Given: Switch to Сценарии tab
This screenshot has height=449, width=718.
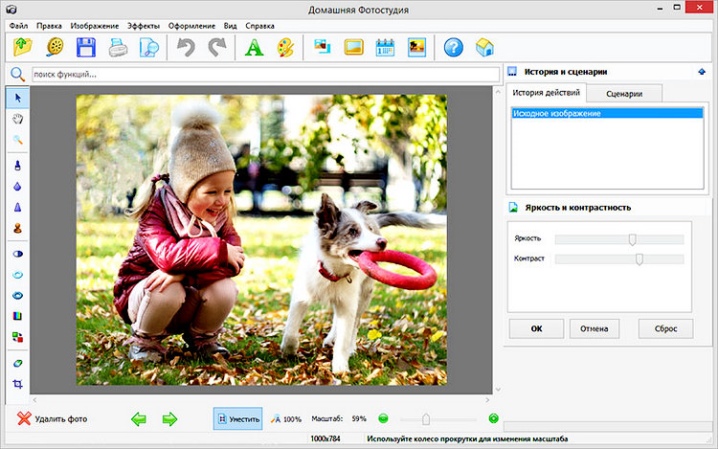Looking at the screenshot, I should pyautogui.click(x=624, y=93).
